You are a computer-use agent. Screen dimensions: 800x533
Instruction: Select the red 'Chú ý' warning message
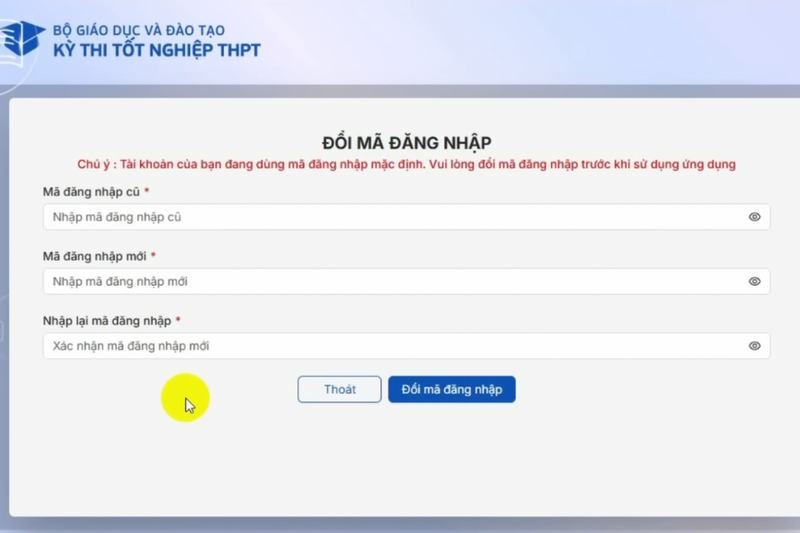[x=407, y=164]
